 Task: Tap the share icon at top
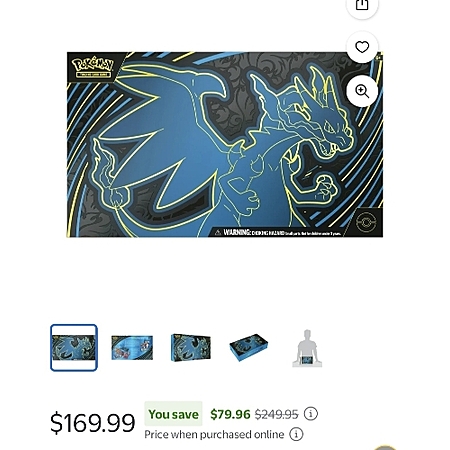tap(362, 5)
